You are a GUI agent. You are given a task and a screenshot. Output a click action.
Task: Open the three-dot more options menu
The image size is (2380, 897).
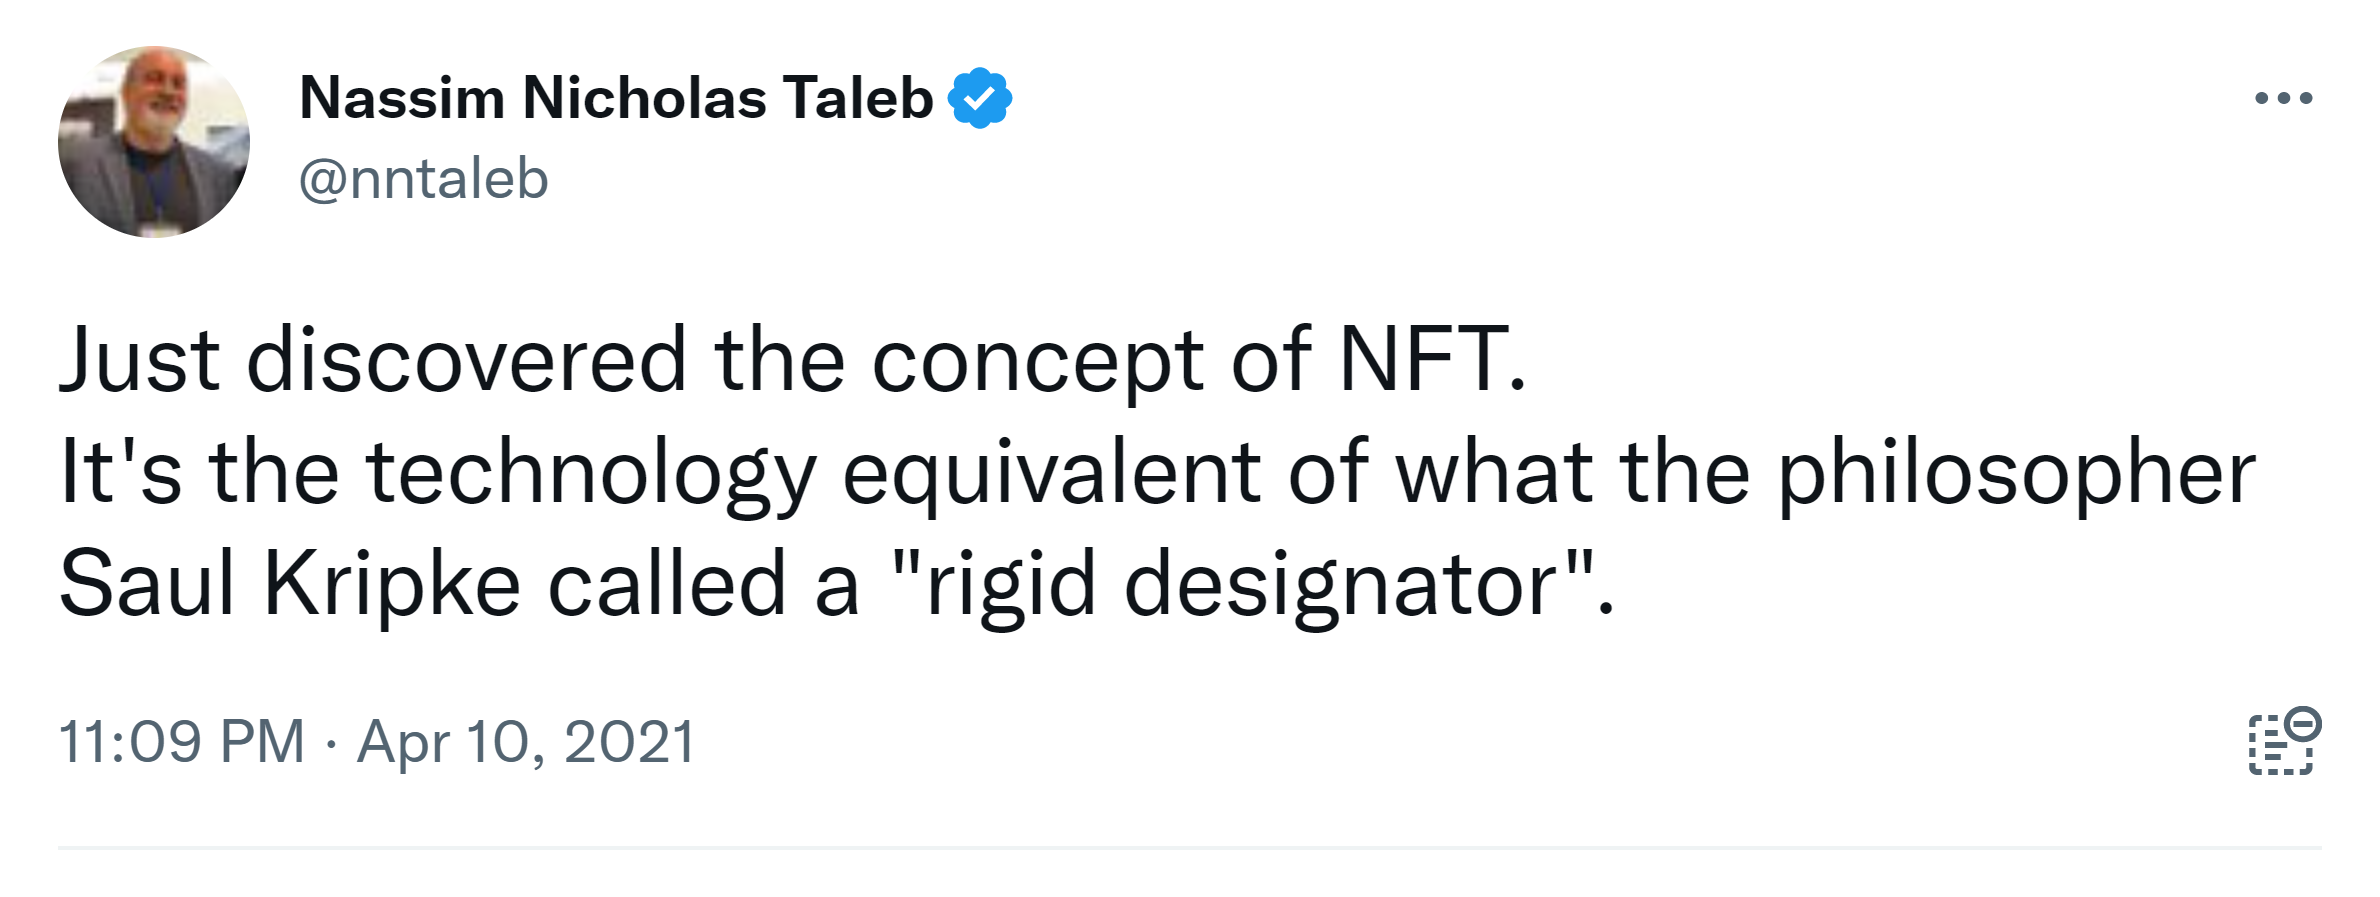(x=2283, y=98)
